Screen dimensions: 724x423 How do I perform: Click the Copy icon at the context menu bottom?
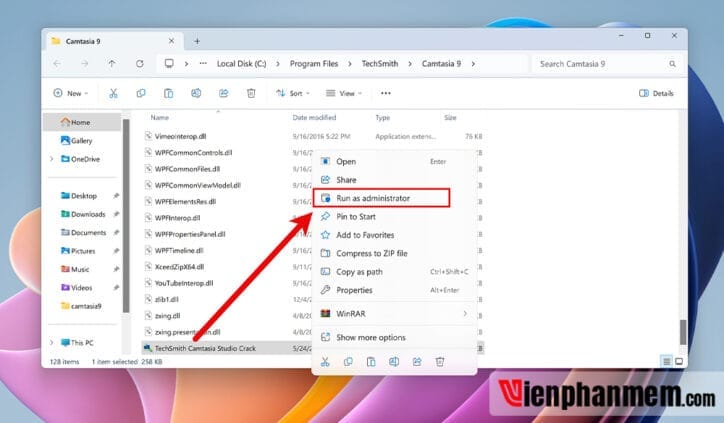tap(348, 362)
